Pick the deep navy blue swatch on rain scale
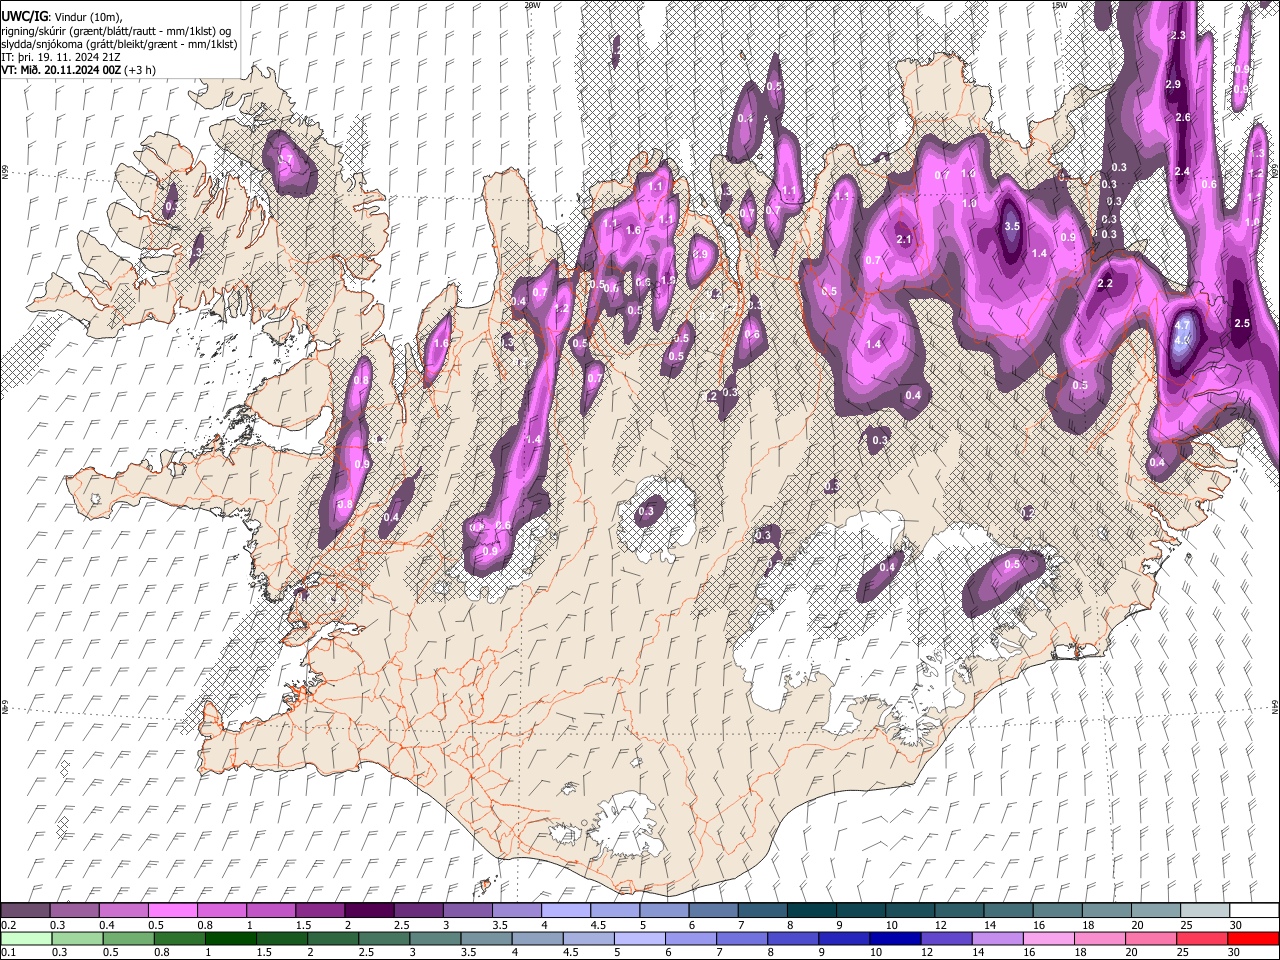The width and height of the screenshot is (1280, 960). point(894,938)
